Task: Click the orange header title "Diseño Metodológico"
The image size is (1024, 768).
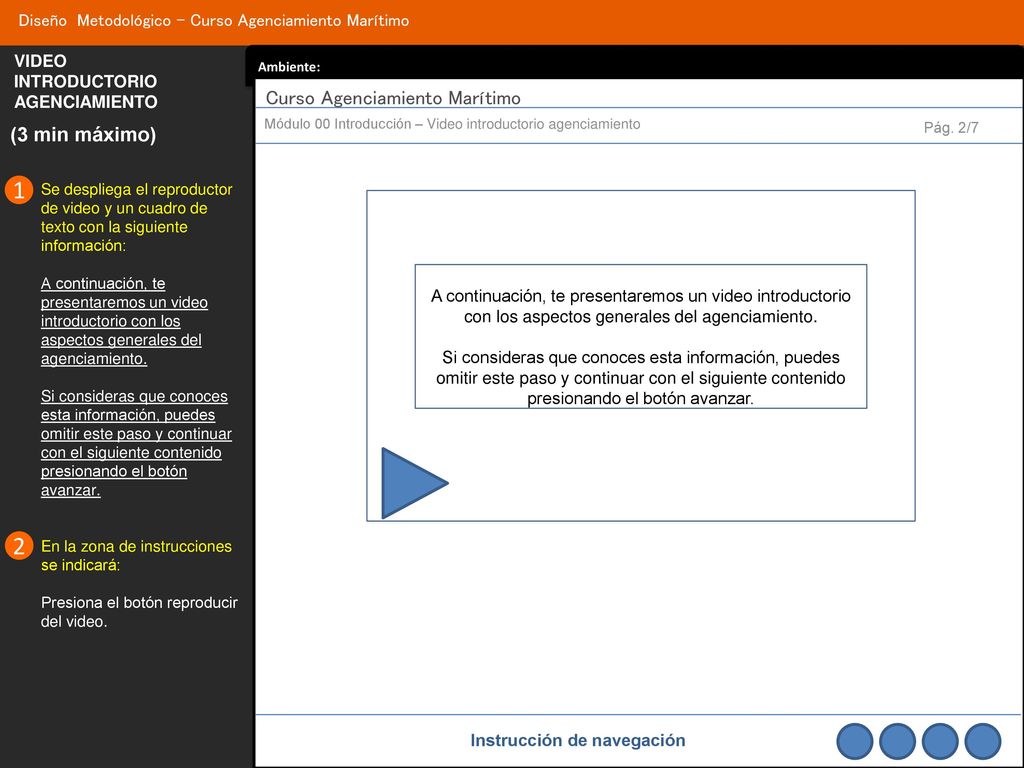Action: coord(214,20)
